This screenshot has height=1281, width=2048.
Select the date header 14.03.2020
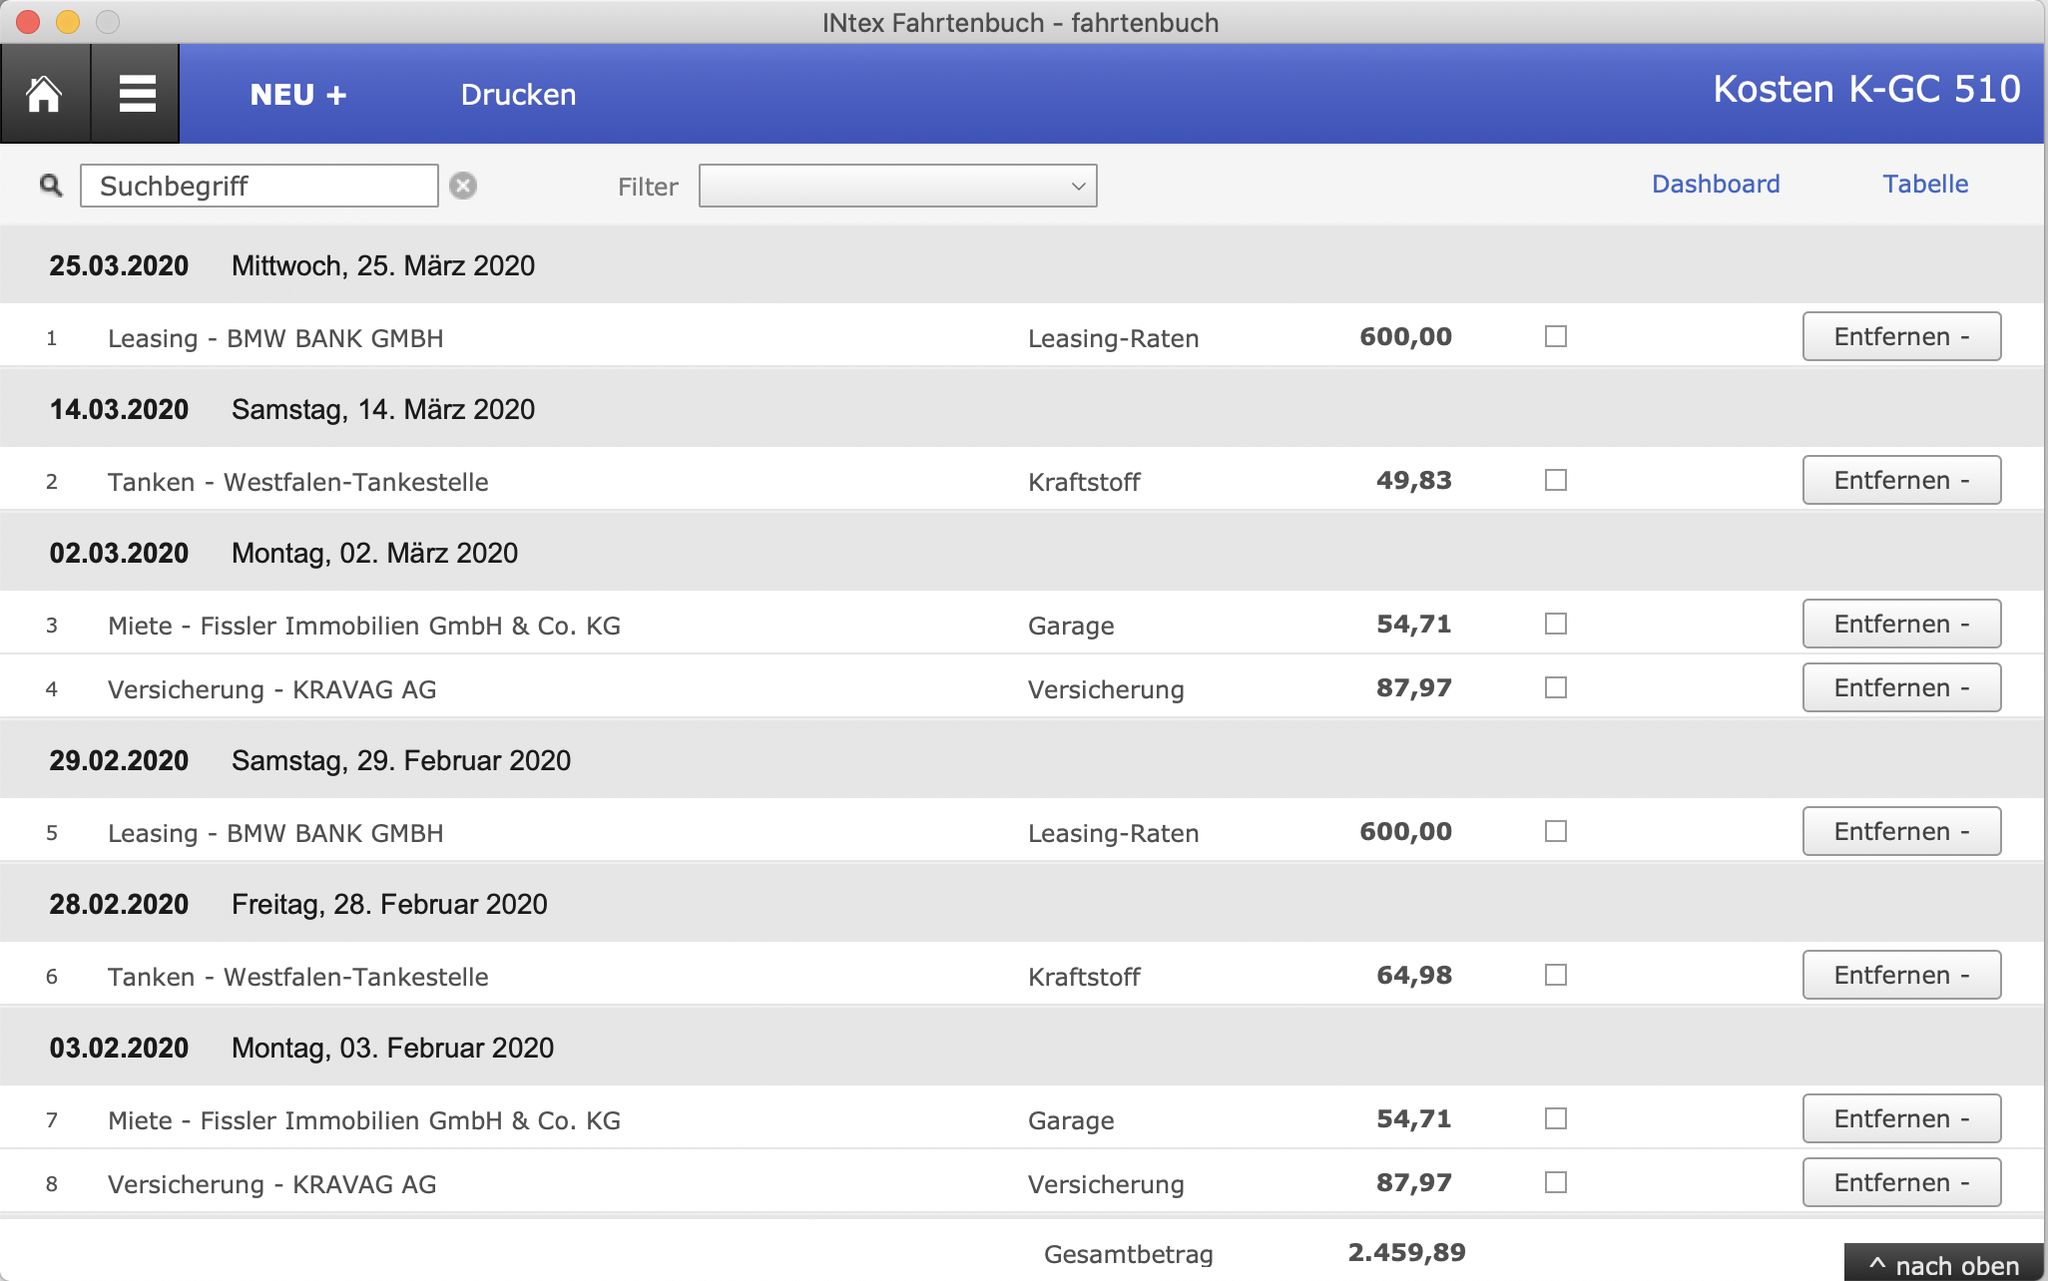point(119,410)
